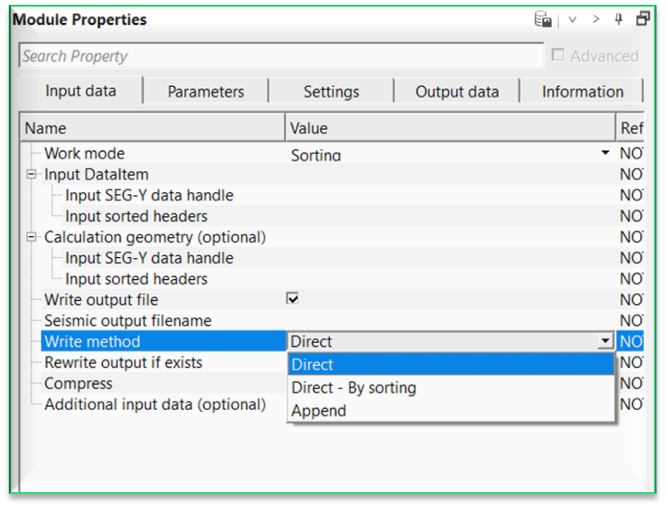Image resolution: width=666 pixels, height=508 pixels.
Task: Select the Seismic output filename row
Action: click(128, 321)
